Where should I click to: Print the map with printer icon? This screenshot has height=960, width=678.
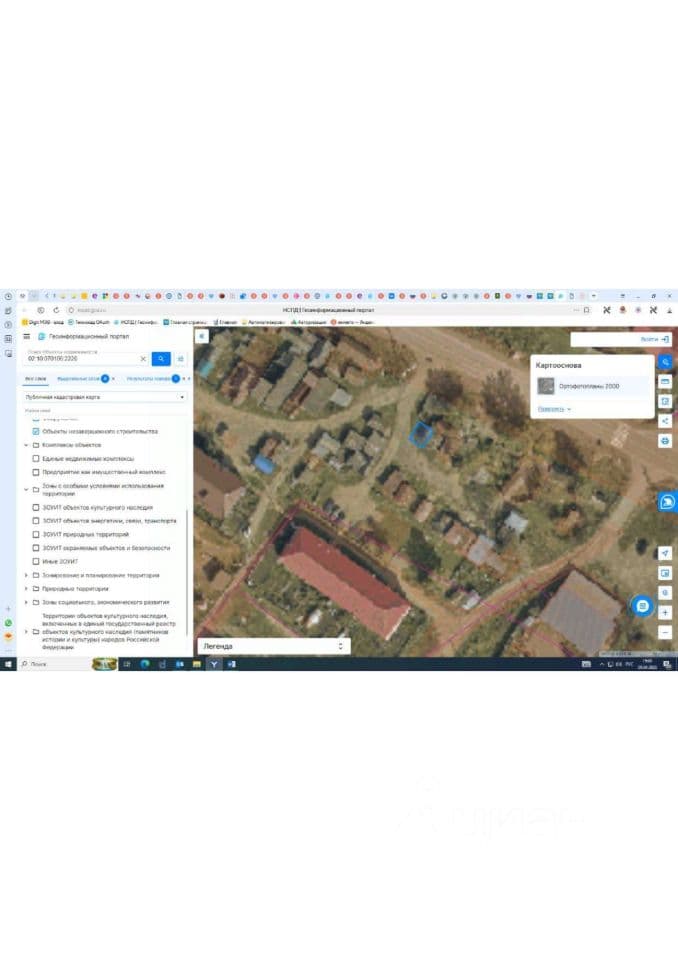665,440
